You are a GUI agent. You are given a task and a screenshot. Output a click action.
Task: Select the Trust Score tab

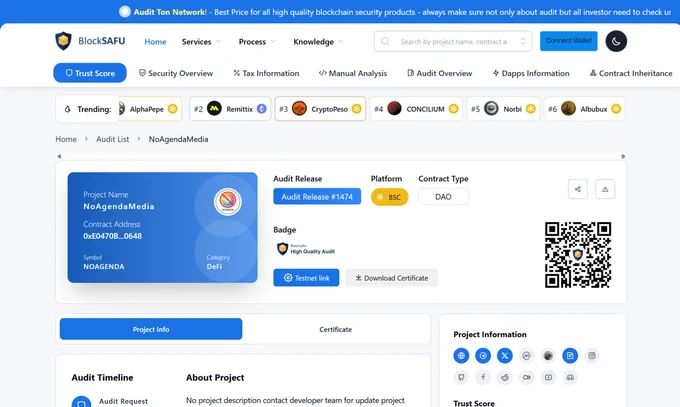coord(90,73)
